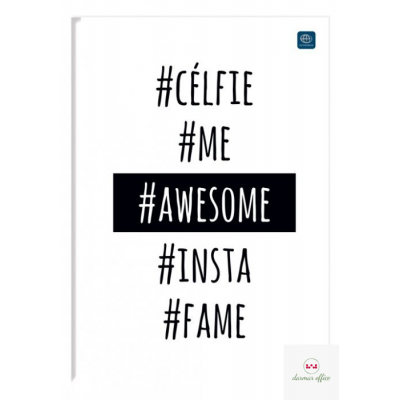This screenshot has height=400, width=400.
Task: Click the hash symbol before ME
Action: point(187,147)
